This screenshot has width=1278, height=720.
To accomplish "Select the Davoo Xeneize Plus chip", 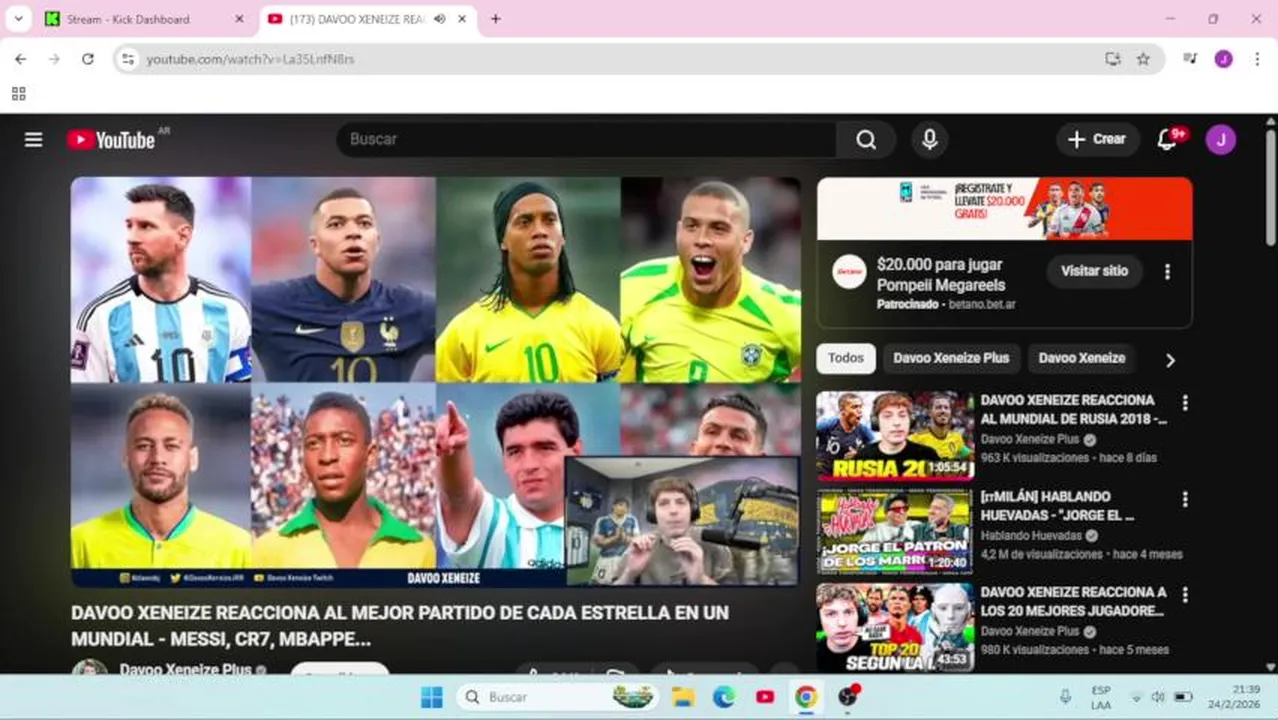I will click(x=951, y=358).
